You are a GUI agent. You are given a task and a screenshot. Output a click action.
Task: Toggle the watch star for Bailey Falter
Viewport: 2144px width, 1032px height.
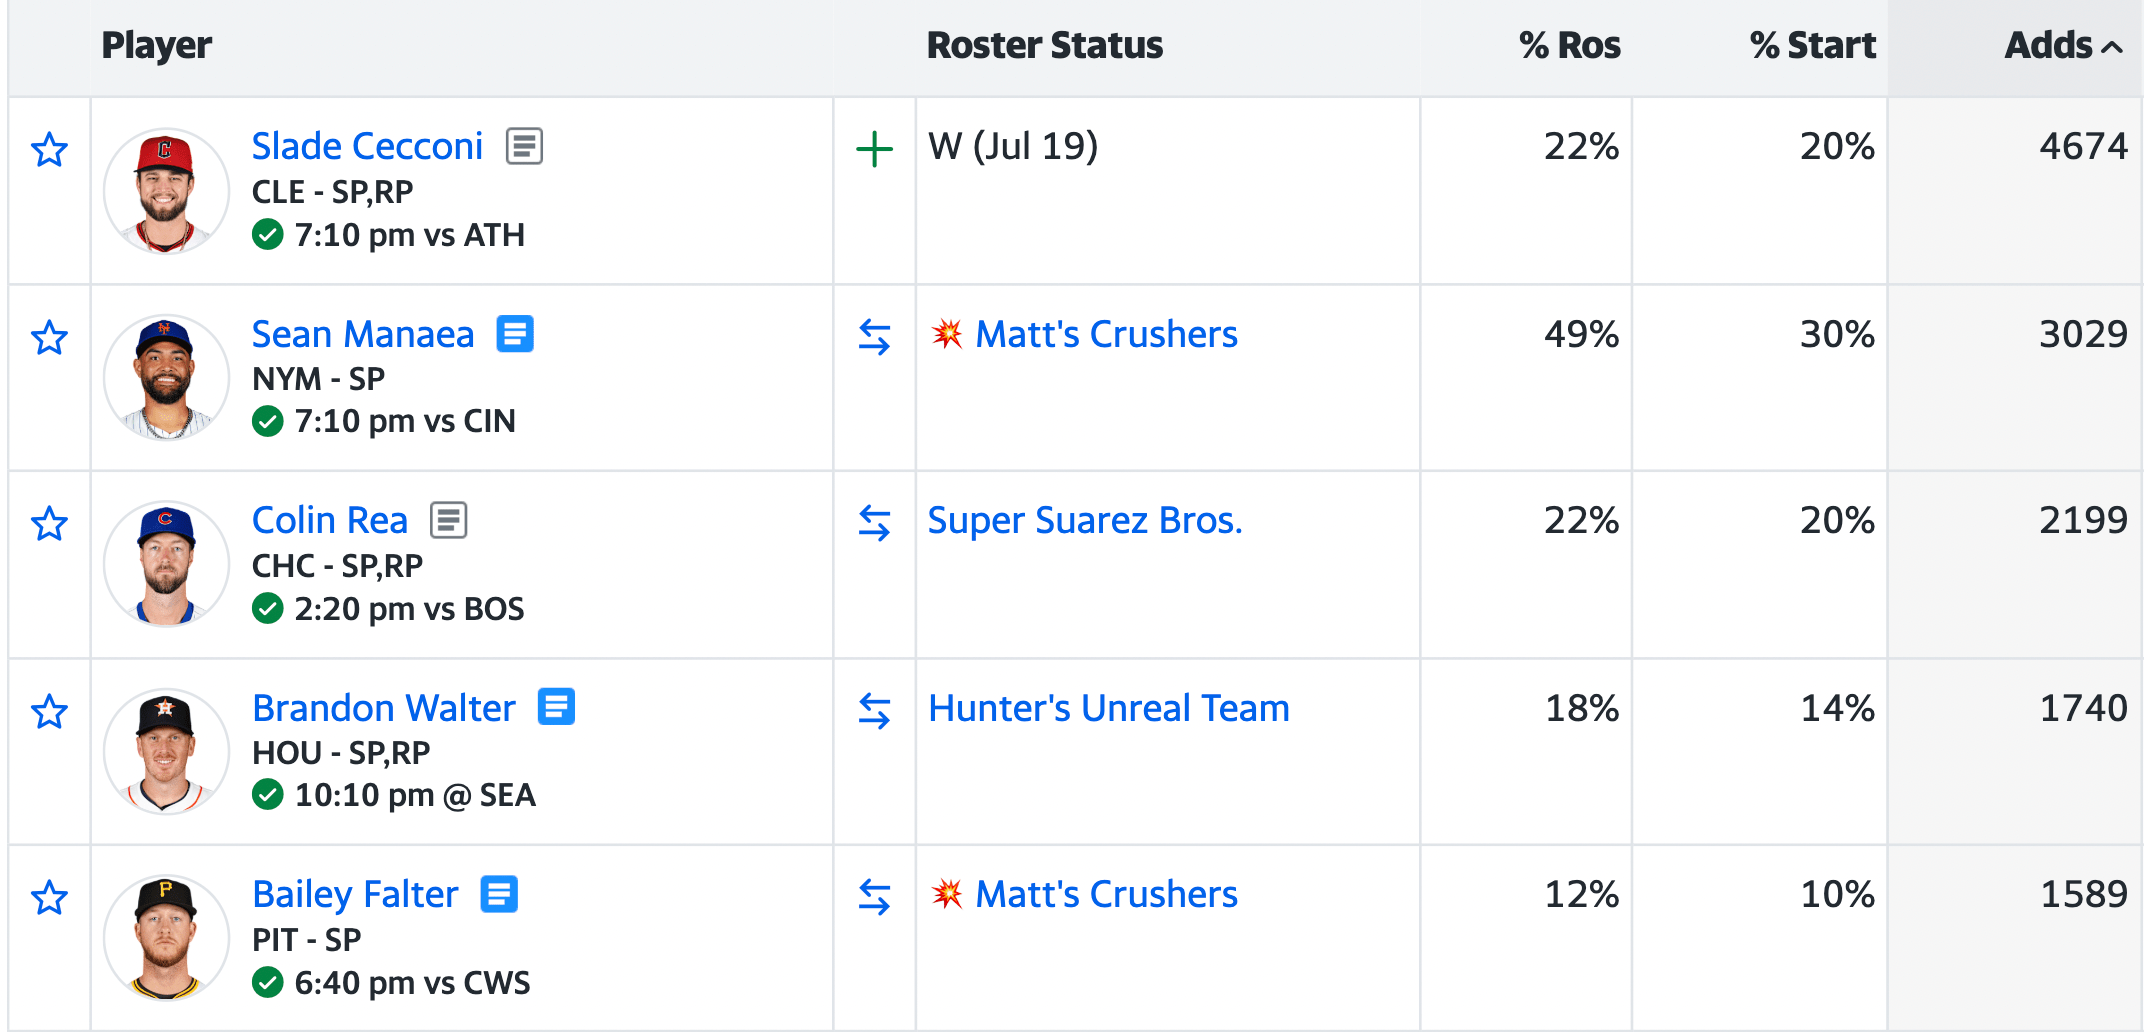(49, 898)
